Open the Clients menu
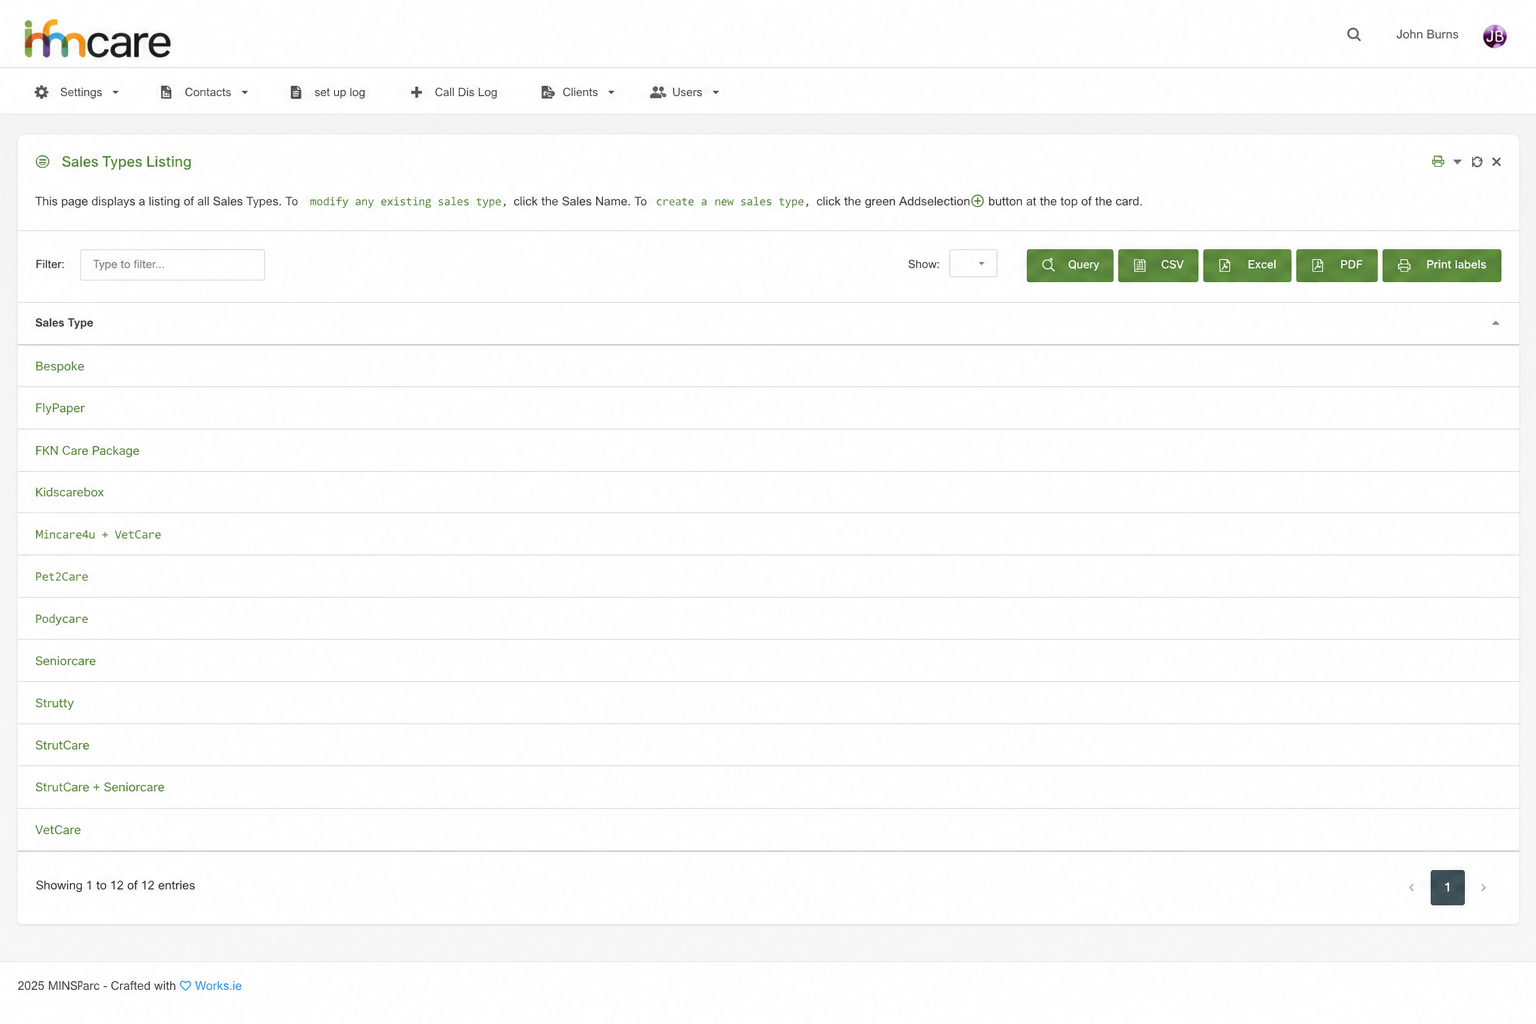 tap(578, 92)
